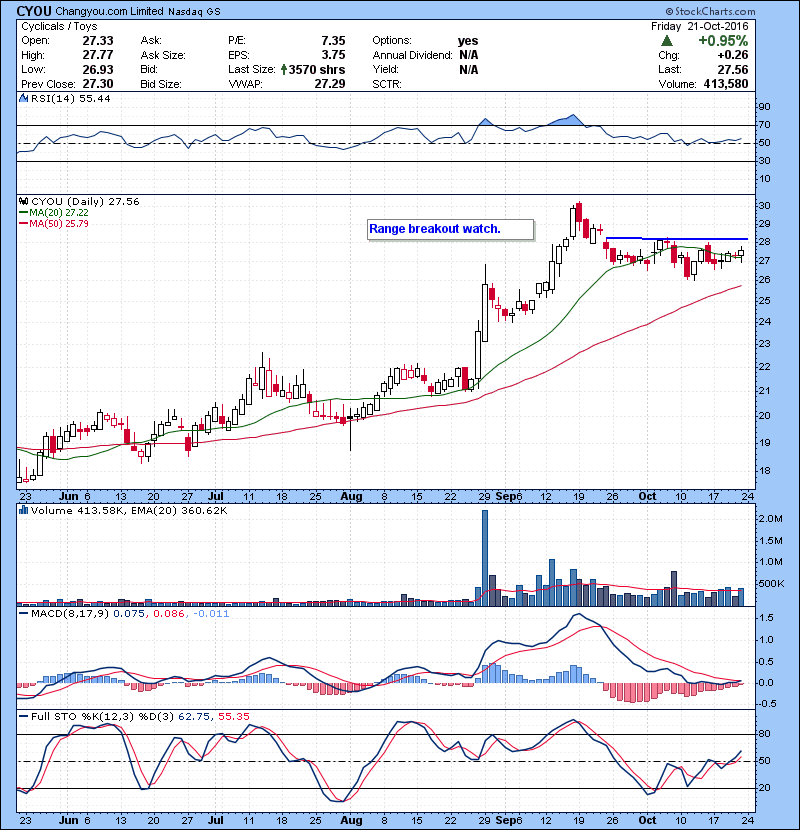The width and height of the screenshot is (800, 830).
Task: Click the Low value 26.93
Action: point(98,69)
